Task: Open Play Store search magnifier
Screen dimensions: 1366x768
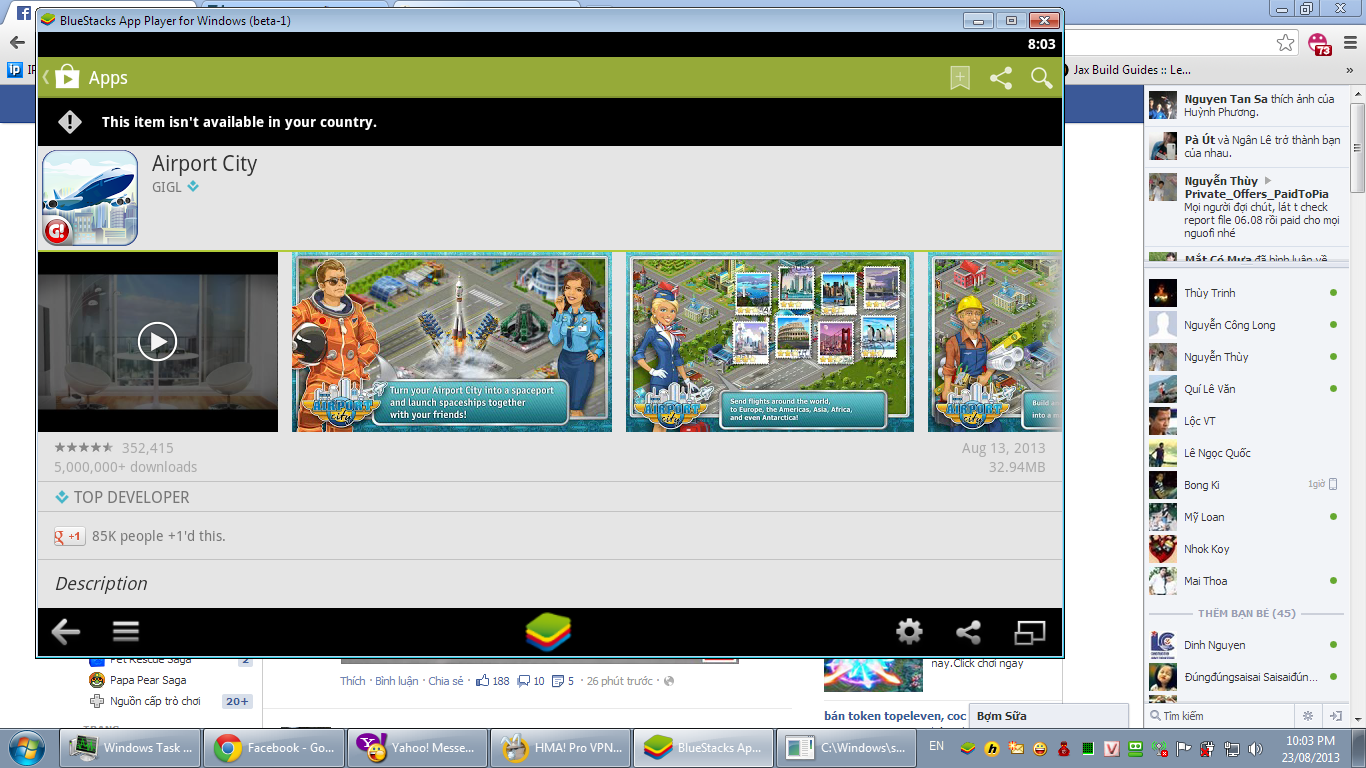Action: [1042, 78]
